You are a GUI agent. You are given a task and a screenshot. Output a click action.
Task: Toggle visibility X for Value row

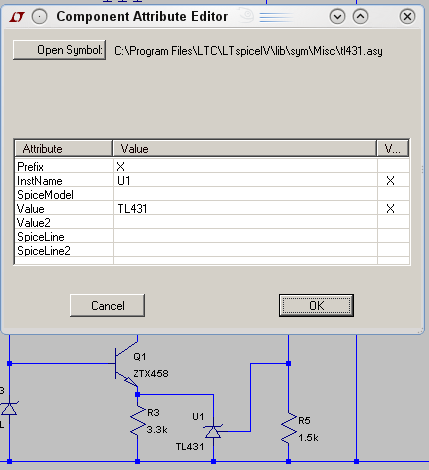click(x=390, y=209)
